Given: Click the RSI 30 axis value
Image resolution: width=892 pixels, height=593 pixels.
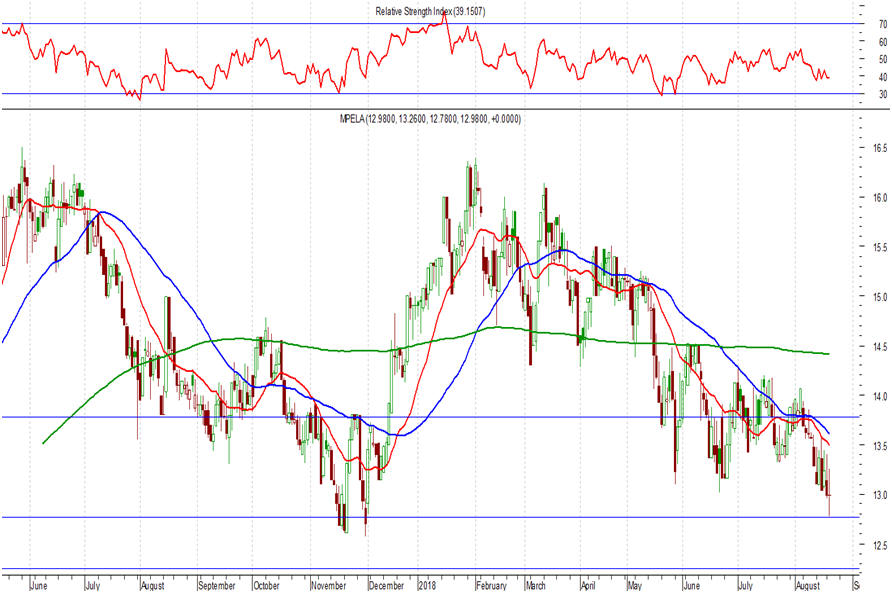Looking at the screenshot, I should (883, 94).
